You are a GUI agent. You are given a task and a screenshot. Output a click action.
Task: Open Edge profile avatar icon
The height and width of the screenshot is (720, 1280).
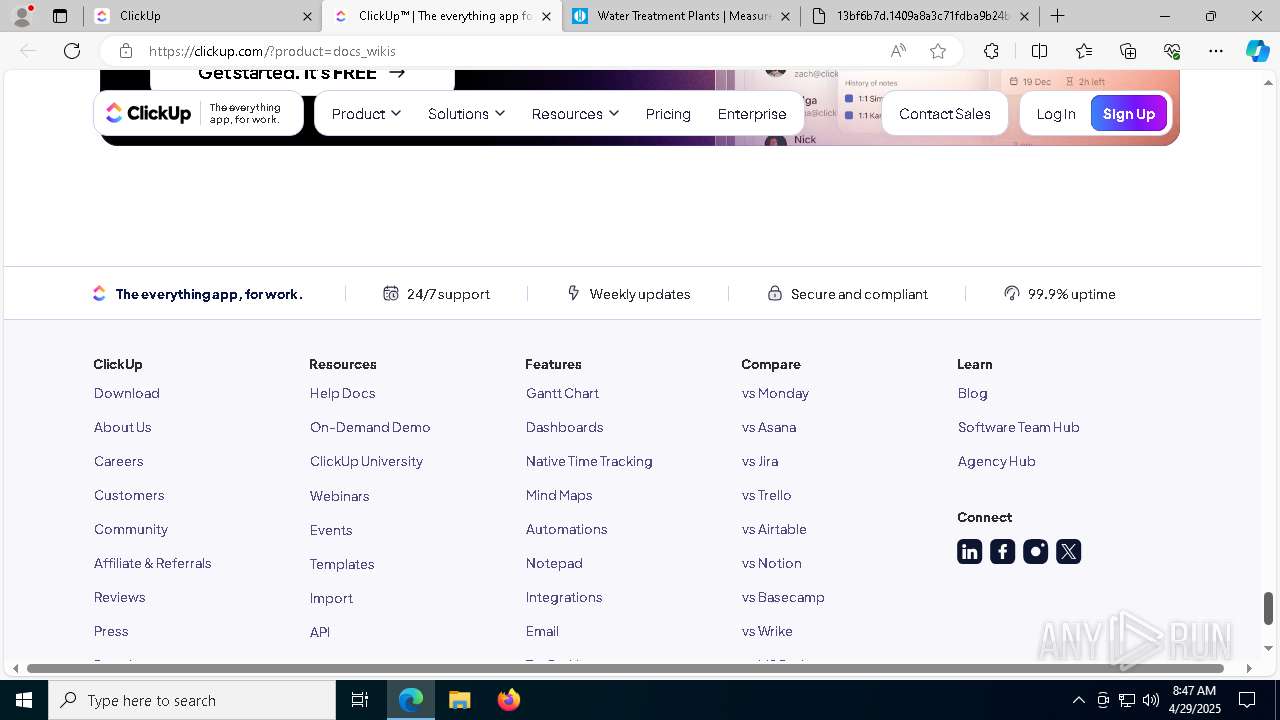coord(22,16)
